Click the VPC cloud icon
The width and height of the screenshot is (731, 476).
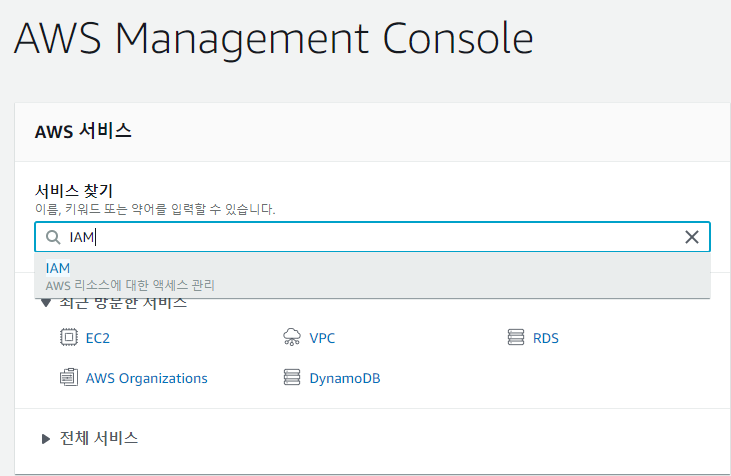coord(292,337)
